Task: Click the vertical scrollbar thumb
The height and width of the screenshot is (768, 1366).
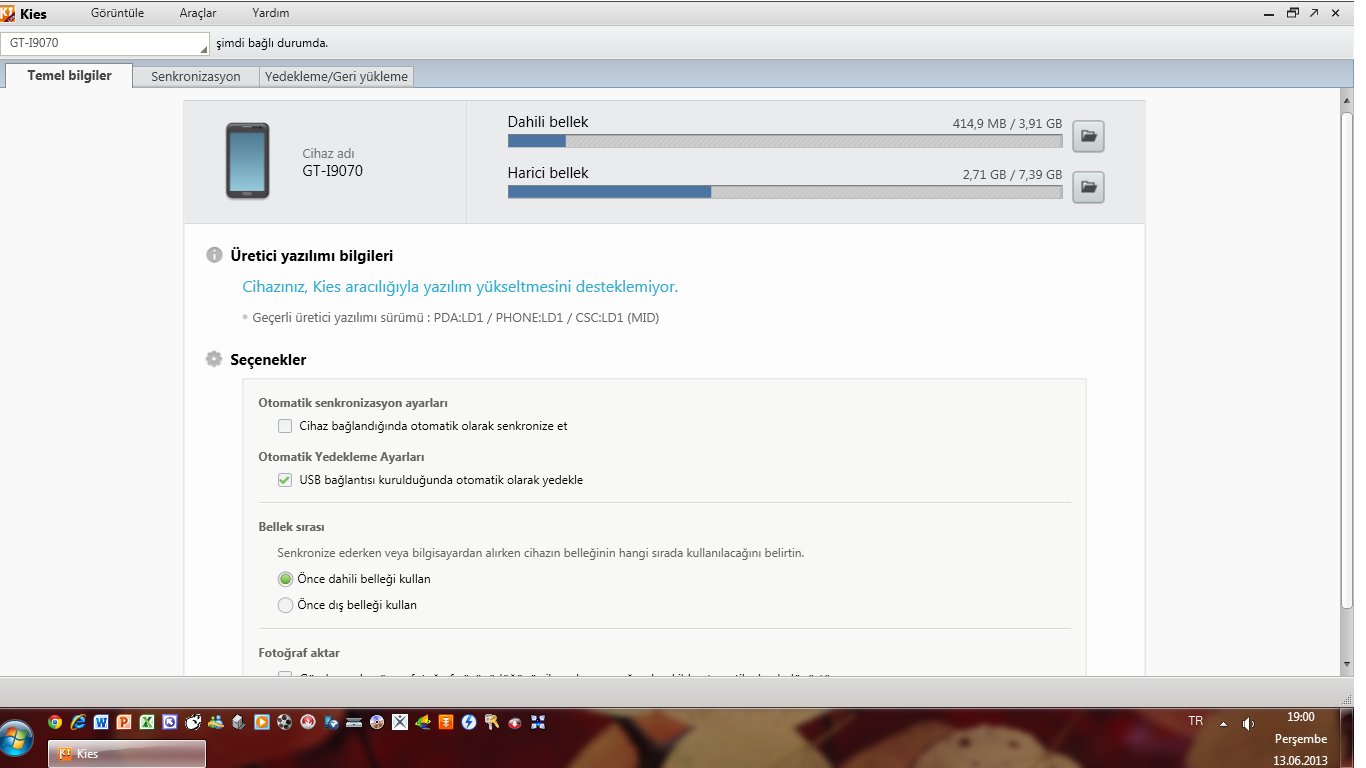Action: (x=1346, y=360)
